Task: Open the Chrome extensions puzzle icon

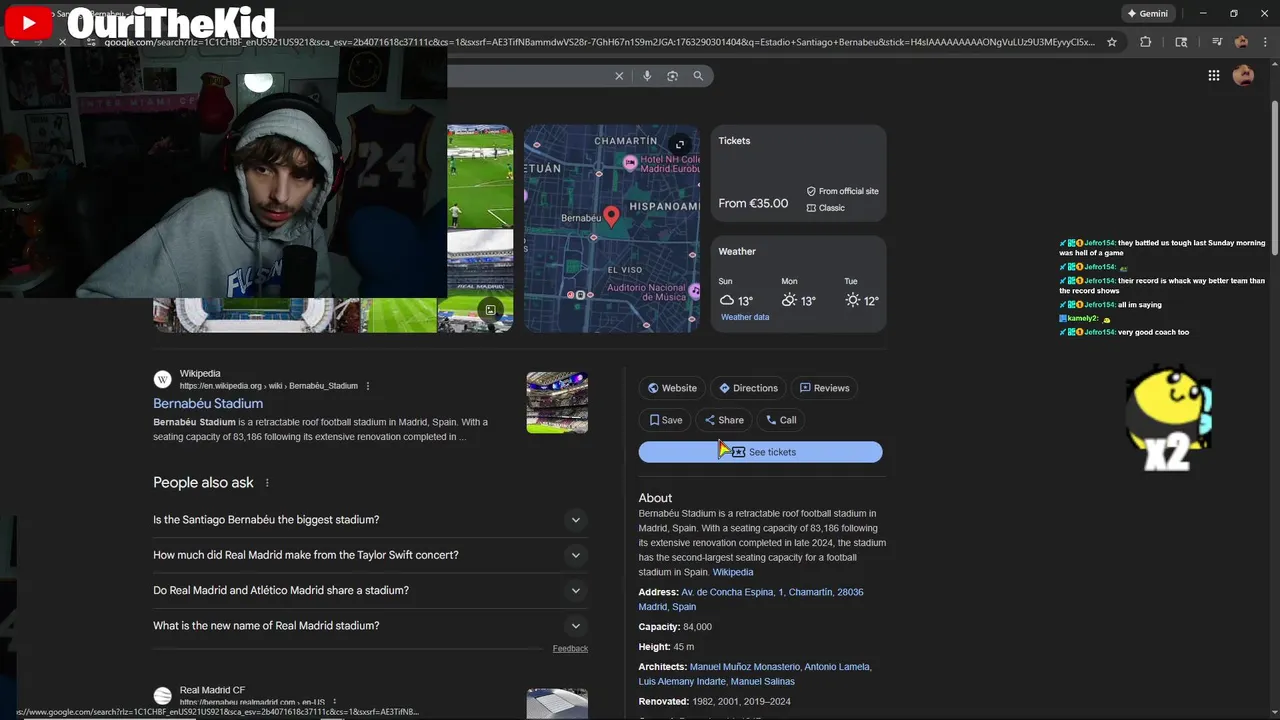Action: (x=1146, y=42)
